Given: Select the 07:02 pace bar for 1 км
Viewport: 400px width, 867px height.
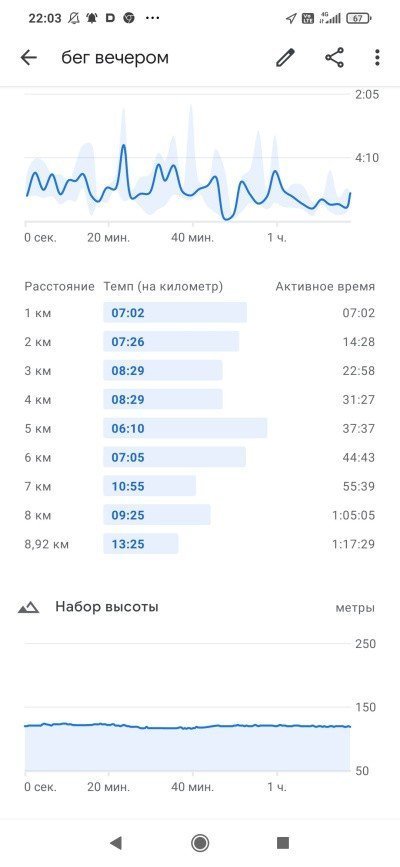Looking at the screenshot, I should (x=175, y=313).
